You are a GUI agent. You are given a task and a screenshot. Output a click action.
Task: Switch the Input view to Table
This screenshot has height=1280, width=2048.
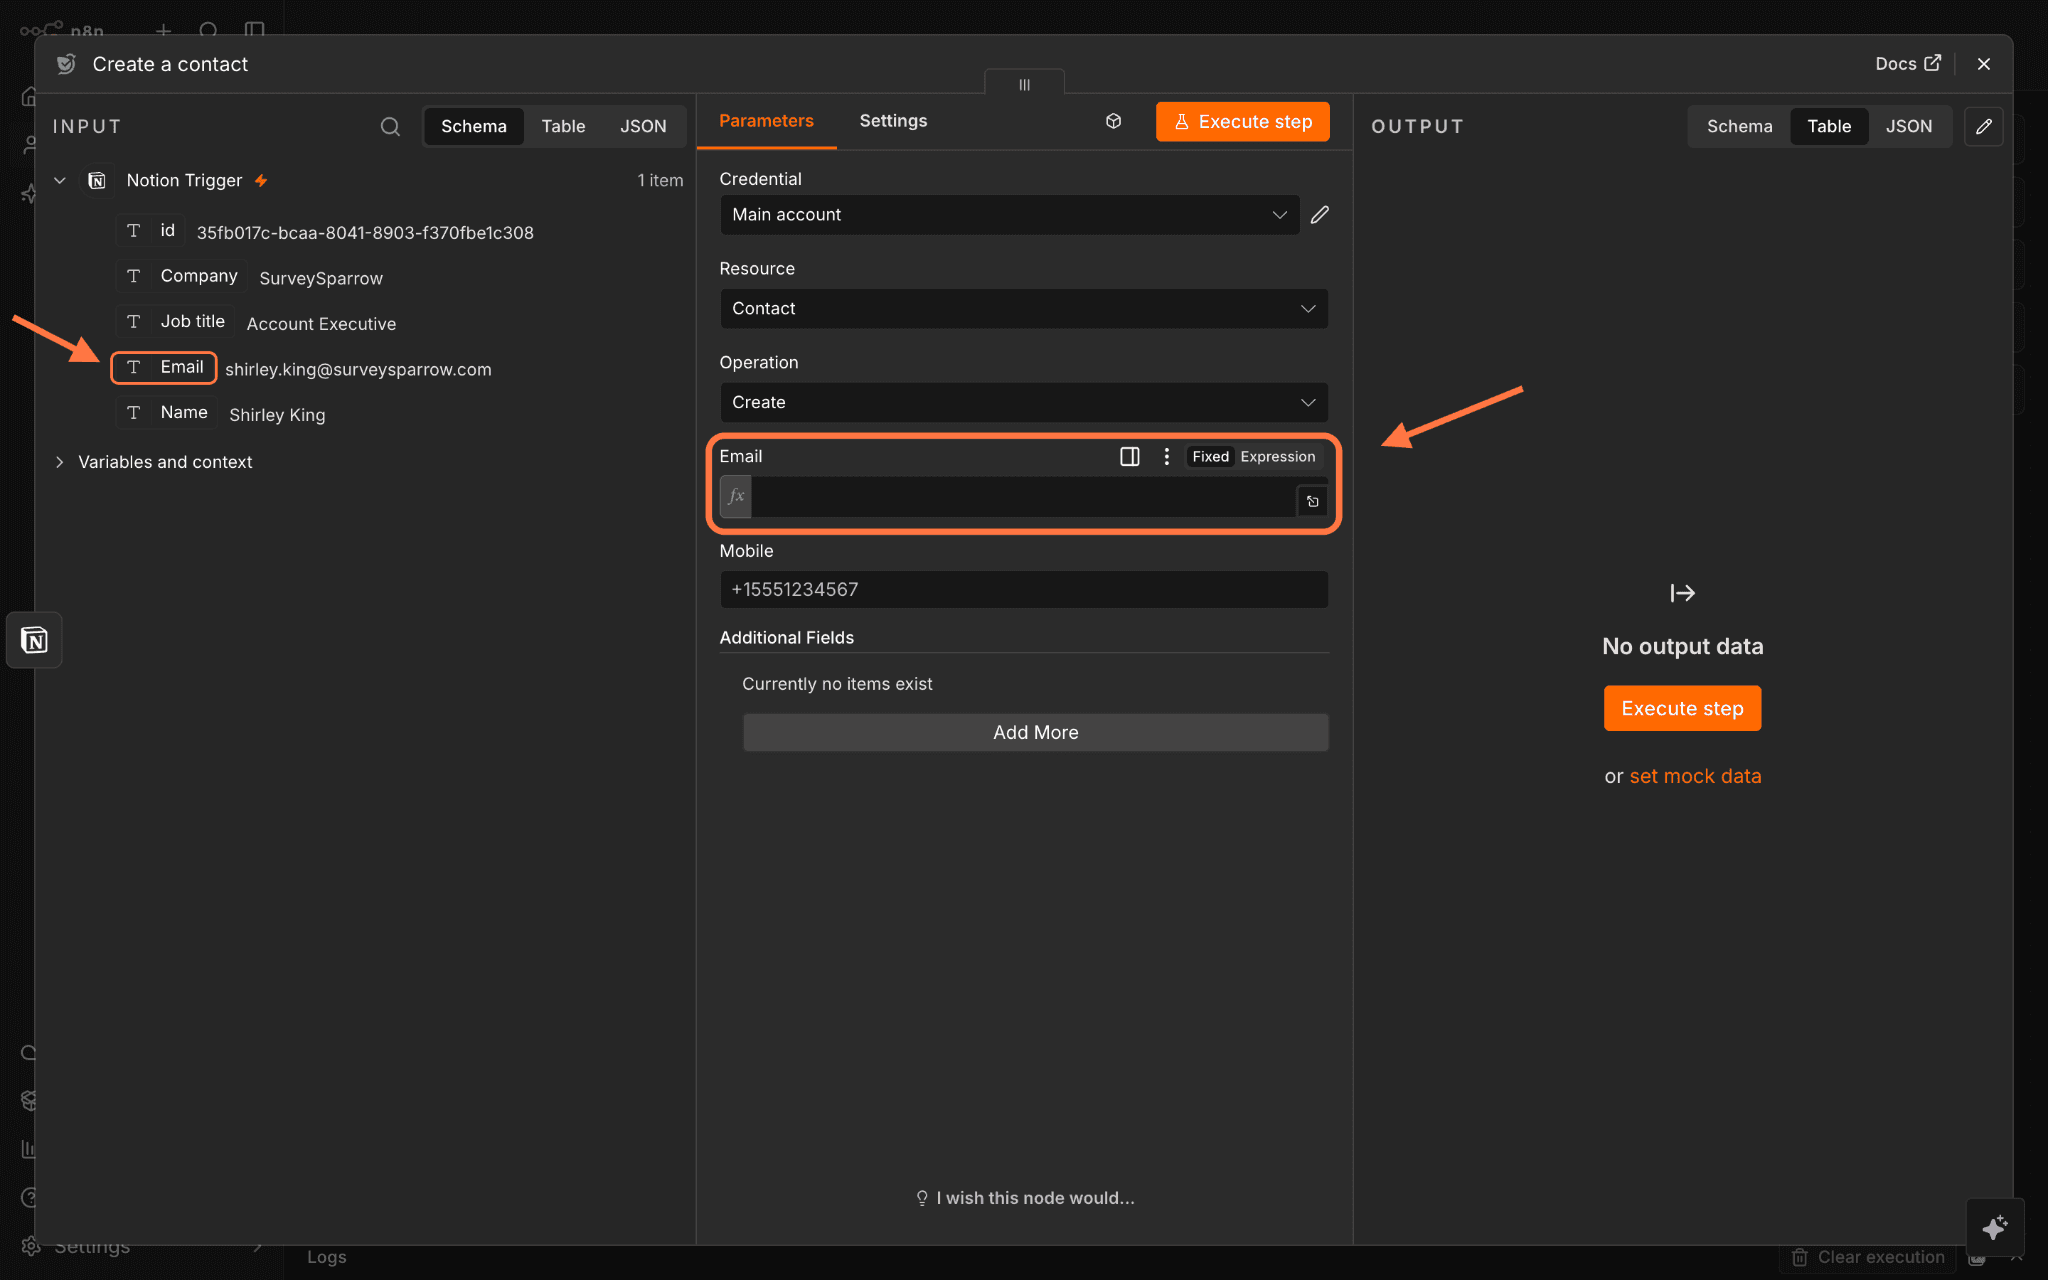[x=563, y=127]
